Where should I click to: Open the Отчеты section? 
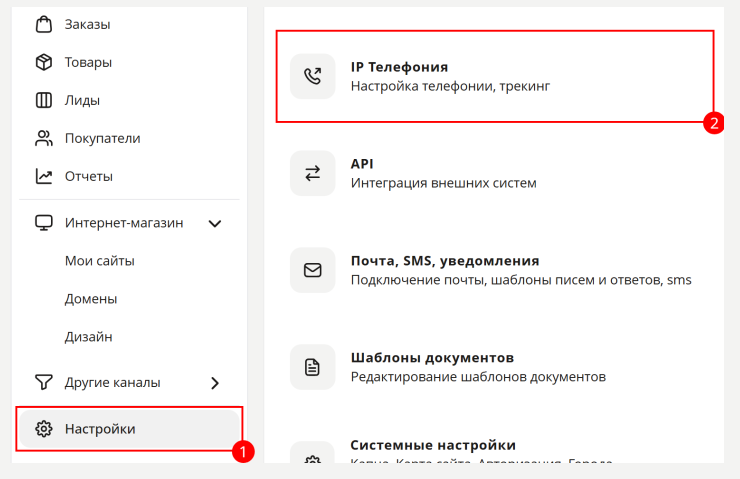89,176
